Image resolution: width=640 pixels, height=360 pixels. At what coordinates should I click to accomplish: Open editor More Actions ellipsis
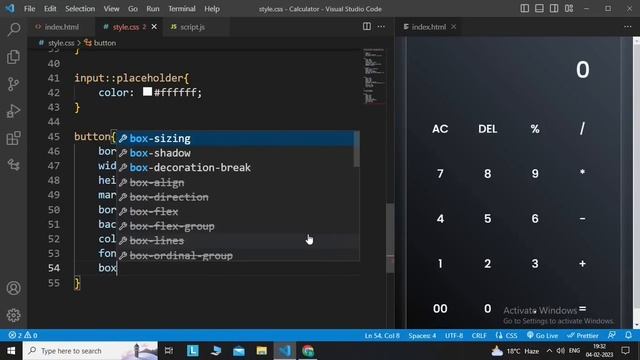[x=381, y=27]
